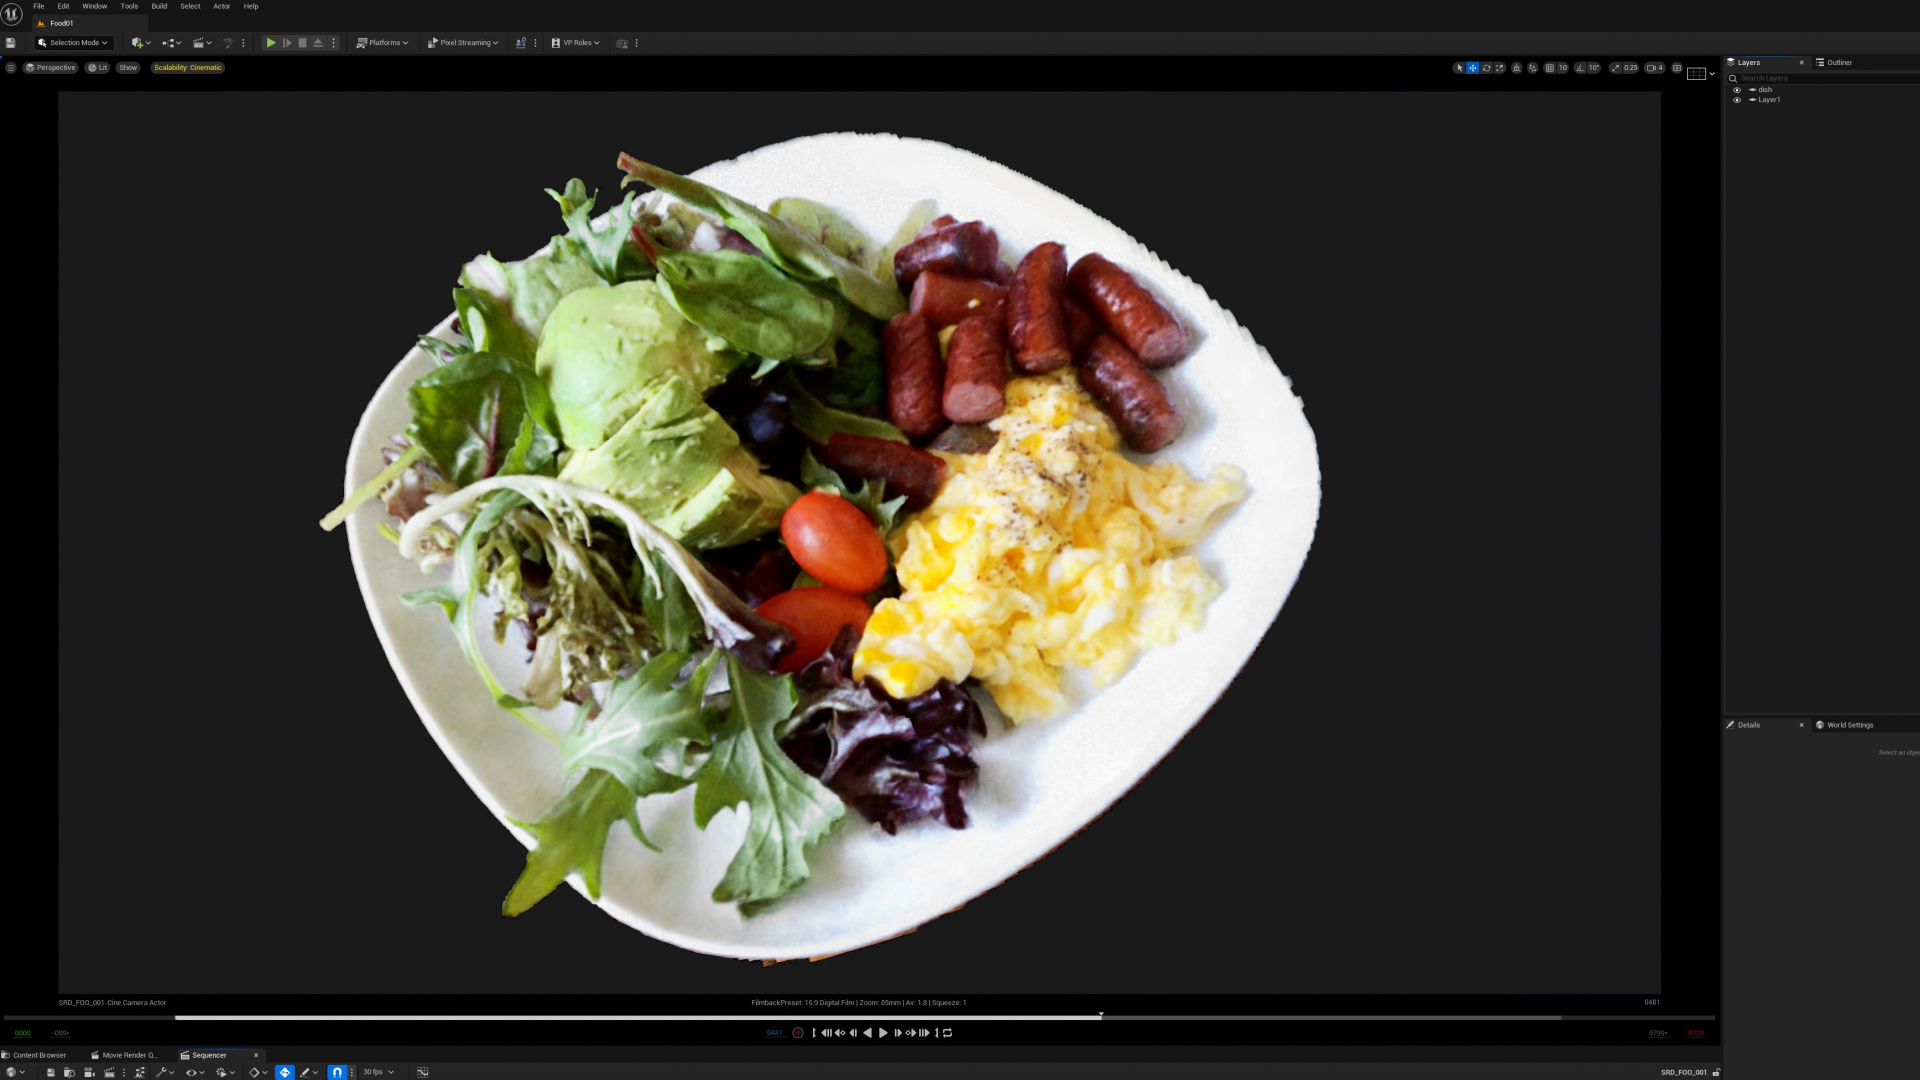Toggle the Sequencer loop playback icon

(948, 1033)
